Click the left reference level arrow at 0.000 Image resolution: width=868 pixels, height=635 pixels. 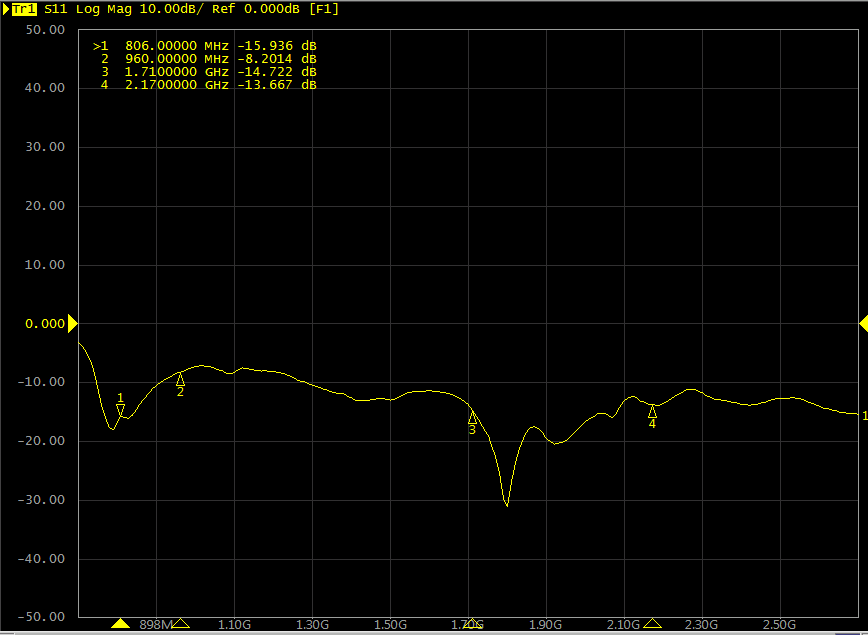tap(73, 324)
